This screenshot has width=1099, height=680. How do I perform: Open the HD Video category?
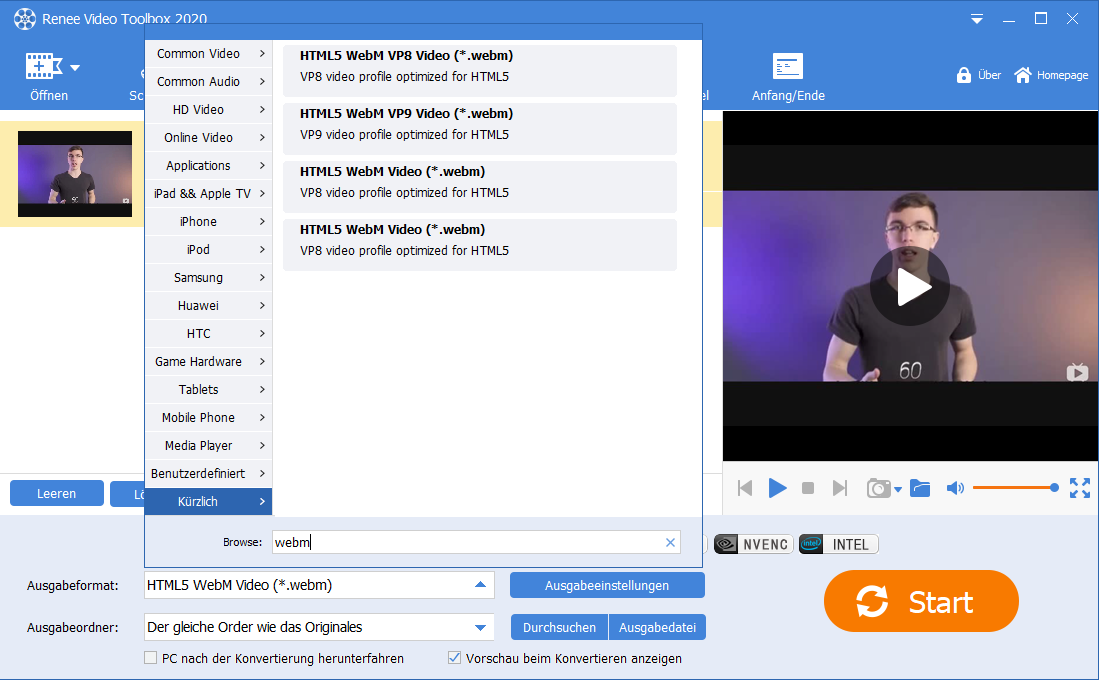pyautogui.click(x=208, y=110)
